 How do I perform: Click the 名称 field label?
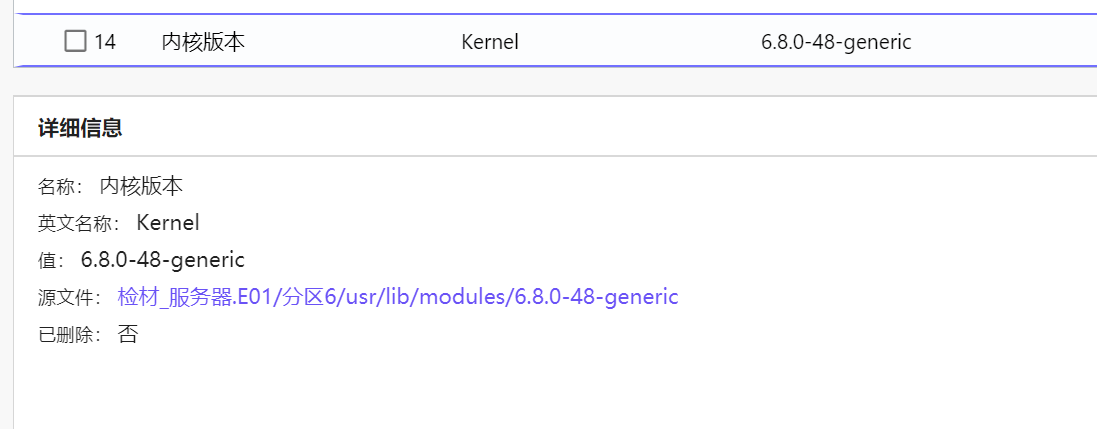tap(60, 187)
